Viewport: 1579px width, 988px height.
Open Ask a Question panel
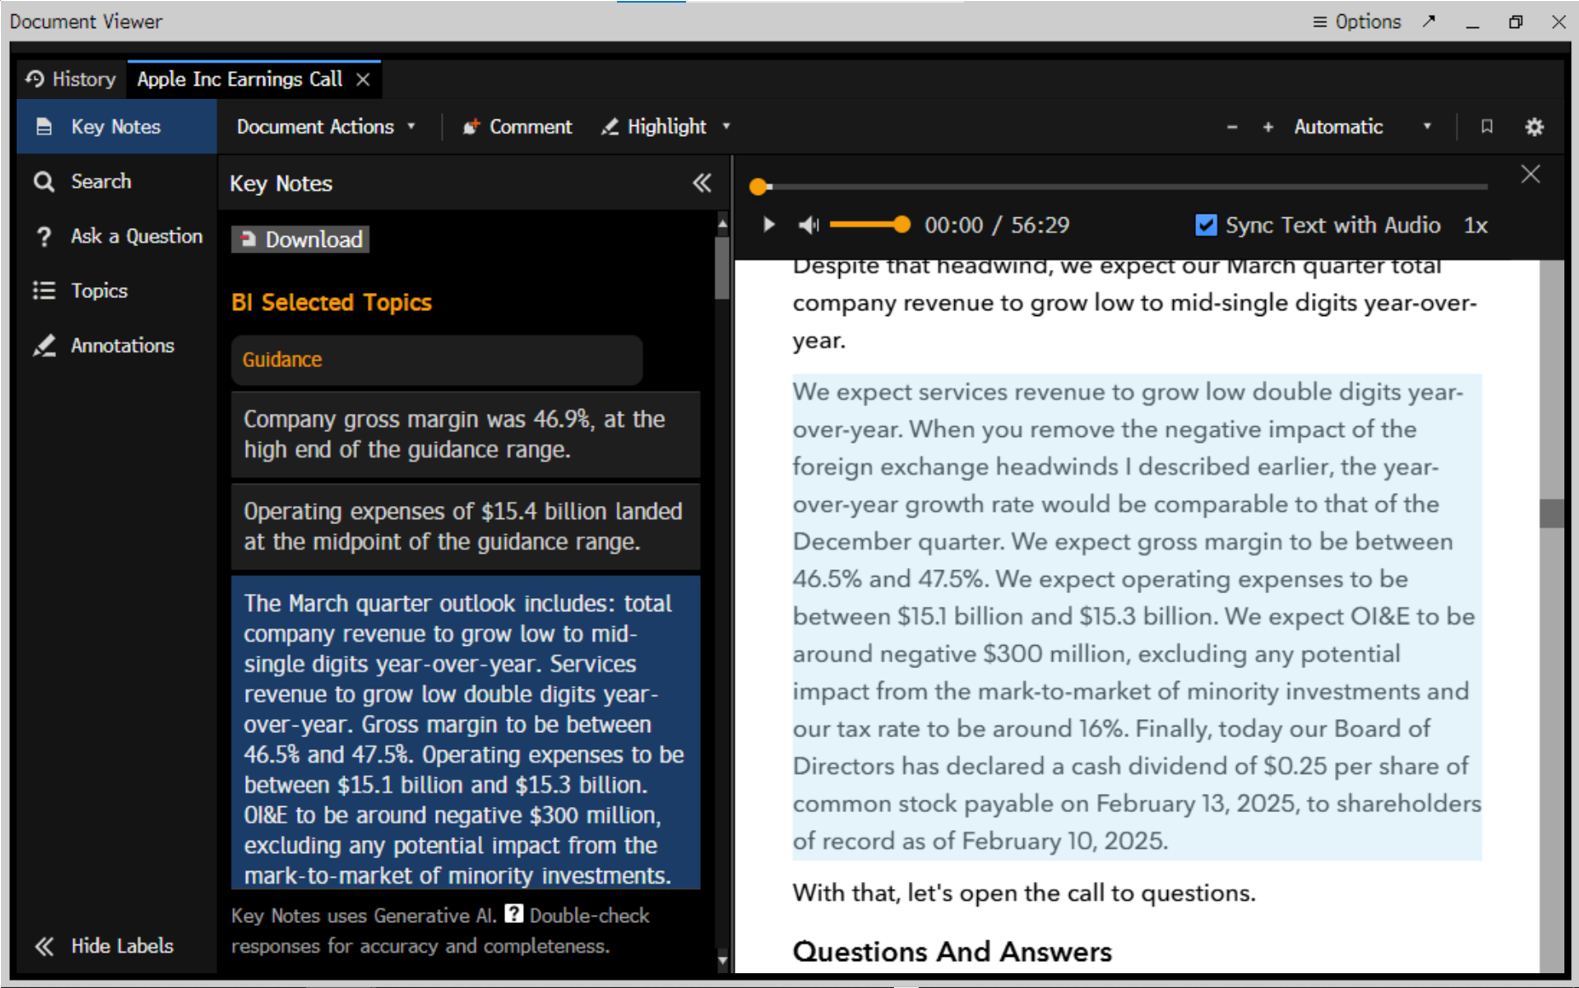pyautogui.click(x=117, y=236)
